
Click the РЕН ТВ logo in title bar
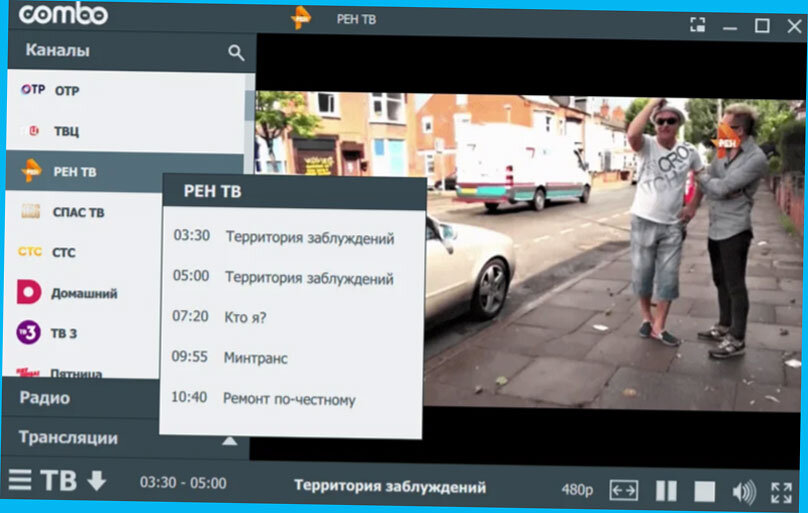click(301, 18)
